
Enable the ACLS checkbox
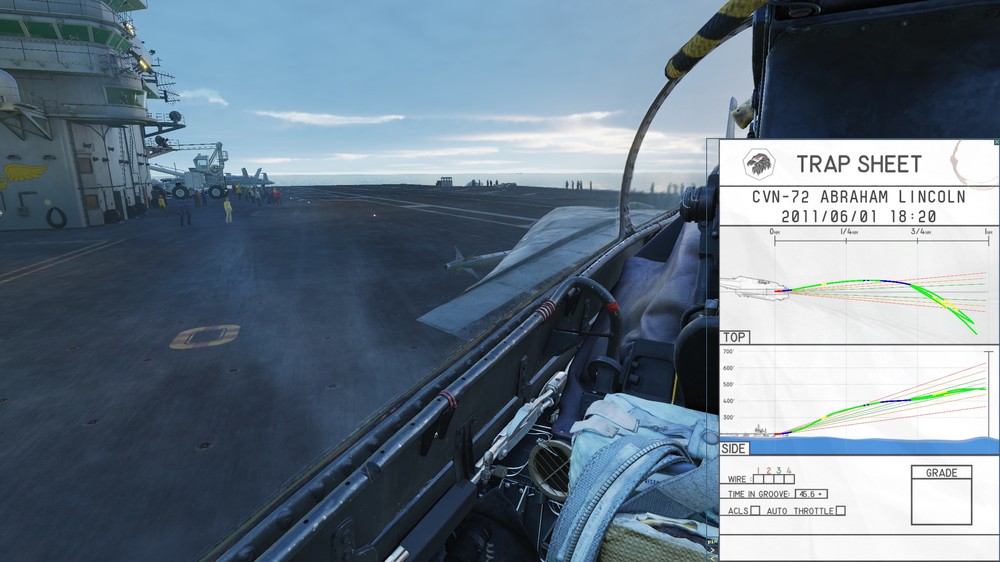coord(755,510)
